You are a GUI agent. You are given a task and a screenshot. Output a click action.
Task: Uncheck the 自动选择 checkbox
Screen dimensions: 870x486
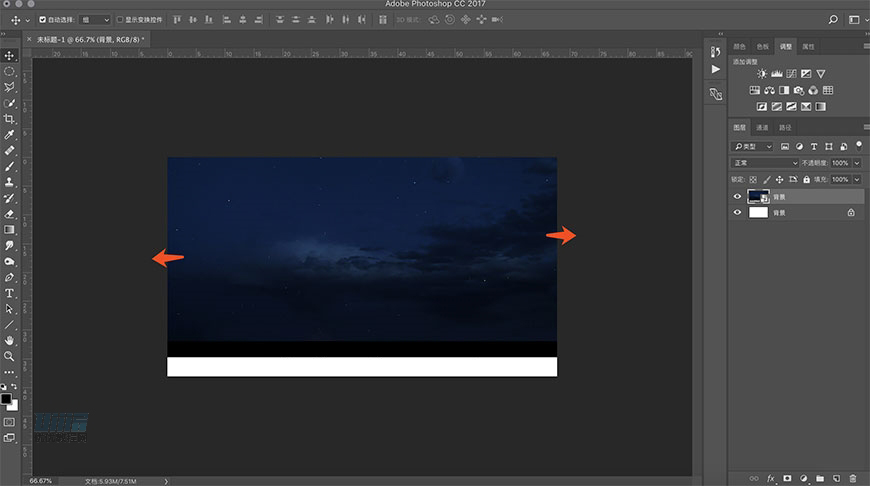(42, 20)
